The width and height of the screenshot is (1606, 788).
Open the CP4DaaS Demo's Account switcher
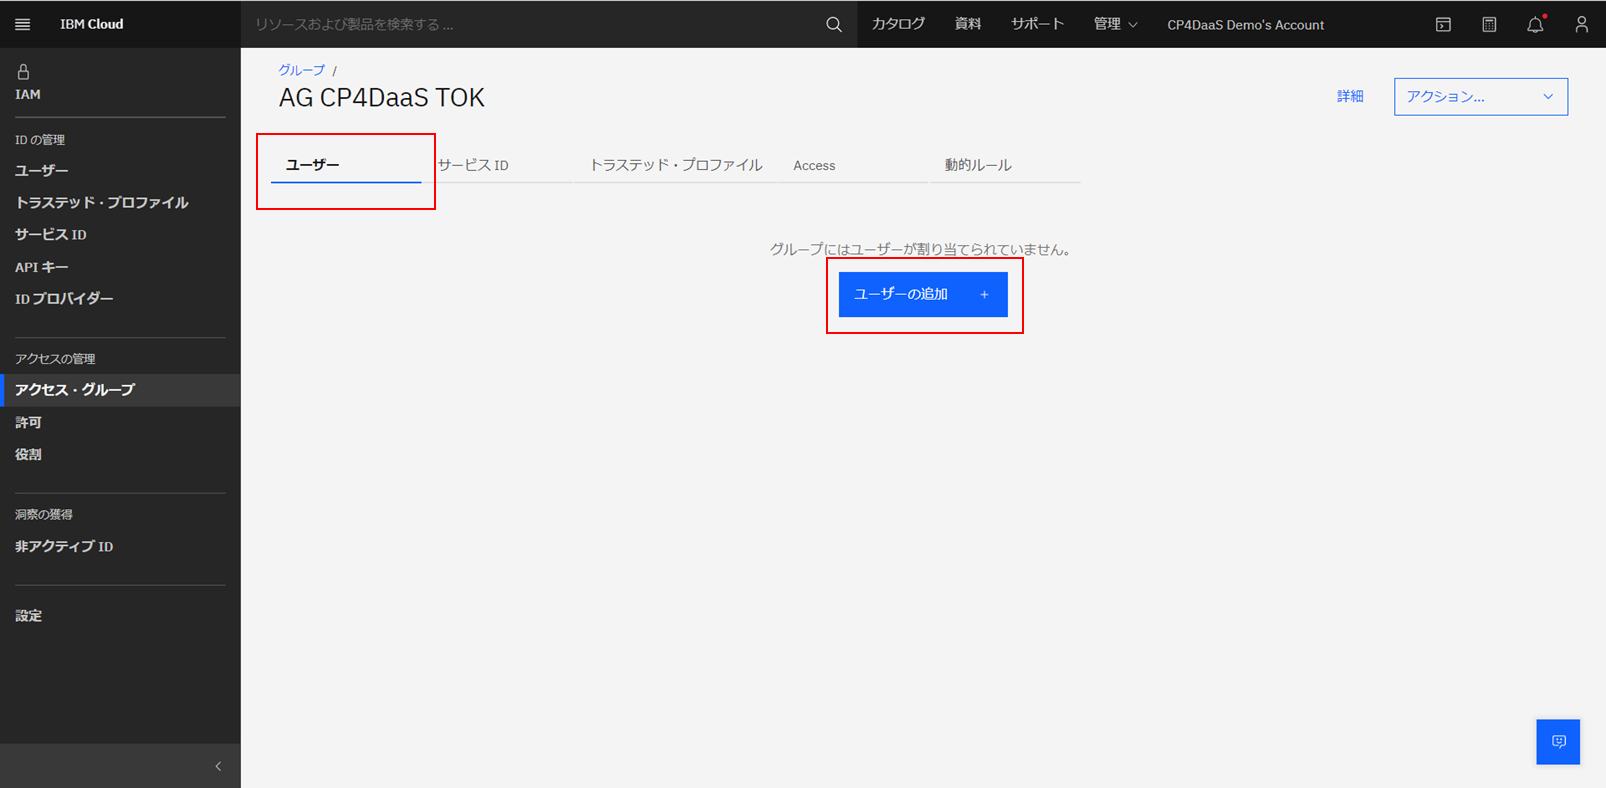coord(1245,25)
